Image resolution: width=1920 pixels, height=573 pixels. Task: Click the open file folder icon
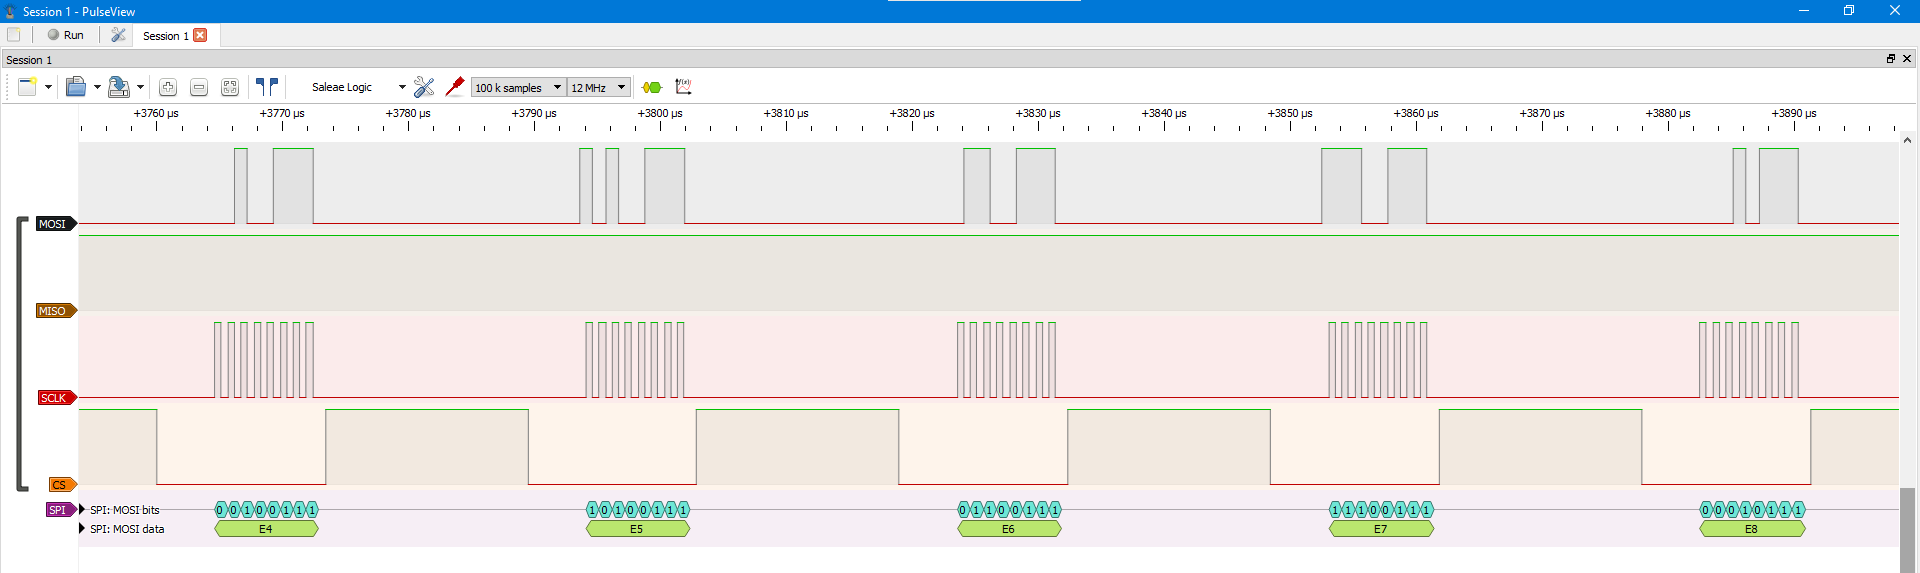pos(76,87)
